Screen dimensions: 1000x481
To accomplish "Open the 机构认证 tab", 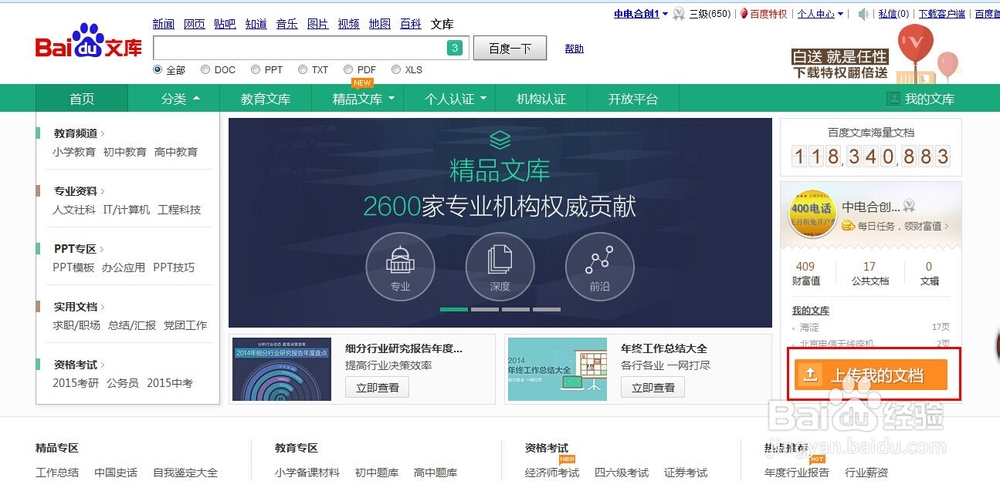I will pyautogui.click(x=541, y=99).
